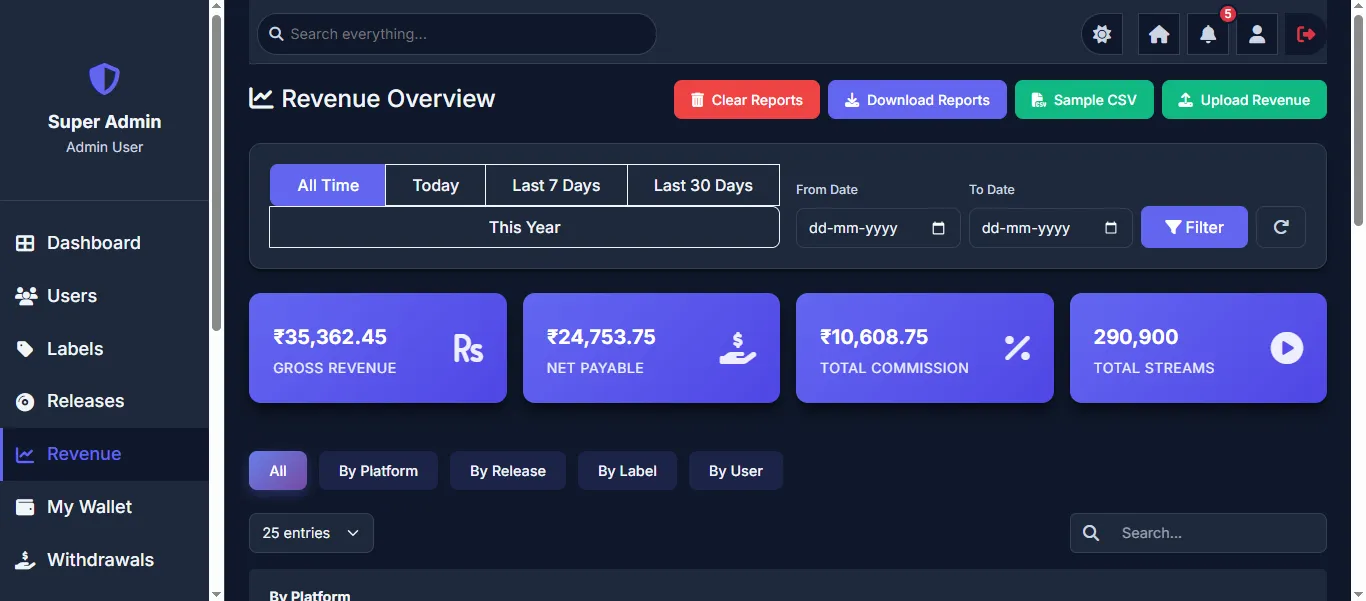The width and height of the screenshot is (1366, 601).
Task: Click the main page vertical scrollbar
Action: pyautogui.click(x=1358, y=120)
